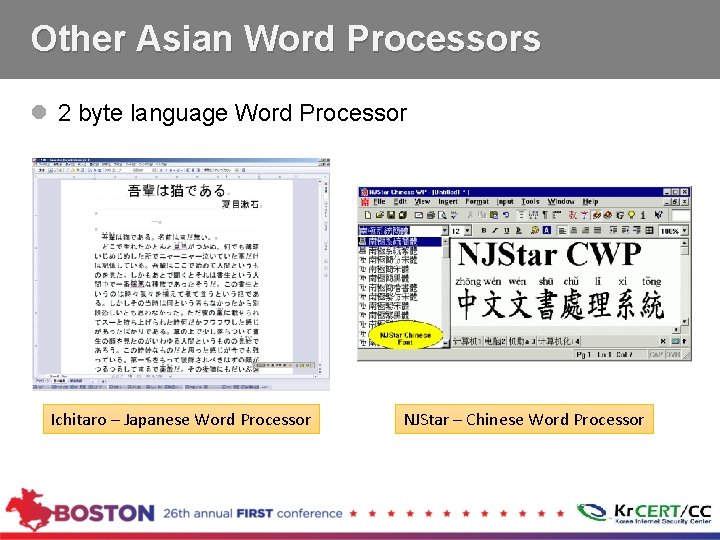The height and width of the screenshot is (540, 720).
Task: Click the yellow lightbulb icon in NJStar
Action: click(x=631, y=215)
